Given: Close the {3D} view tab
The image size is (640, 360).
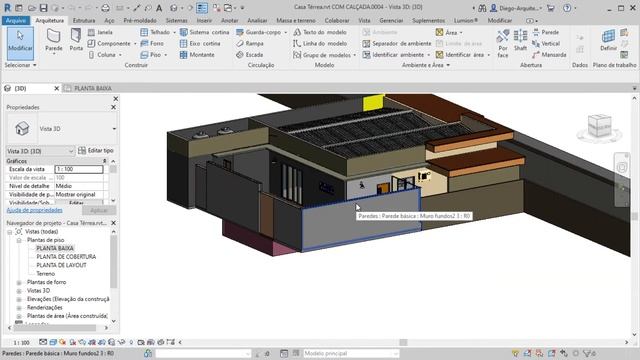Looking at the screenshot, I should 57,88.
